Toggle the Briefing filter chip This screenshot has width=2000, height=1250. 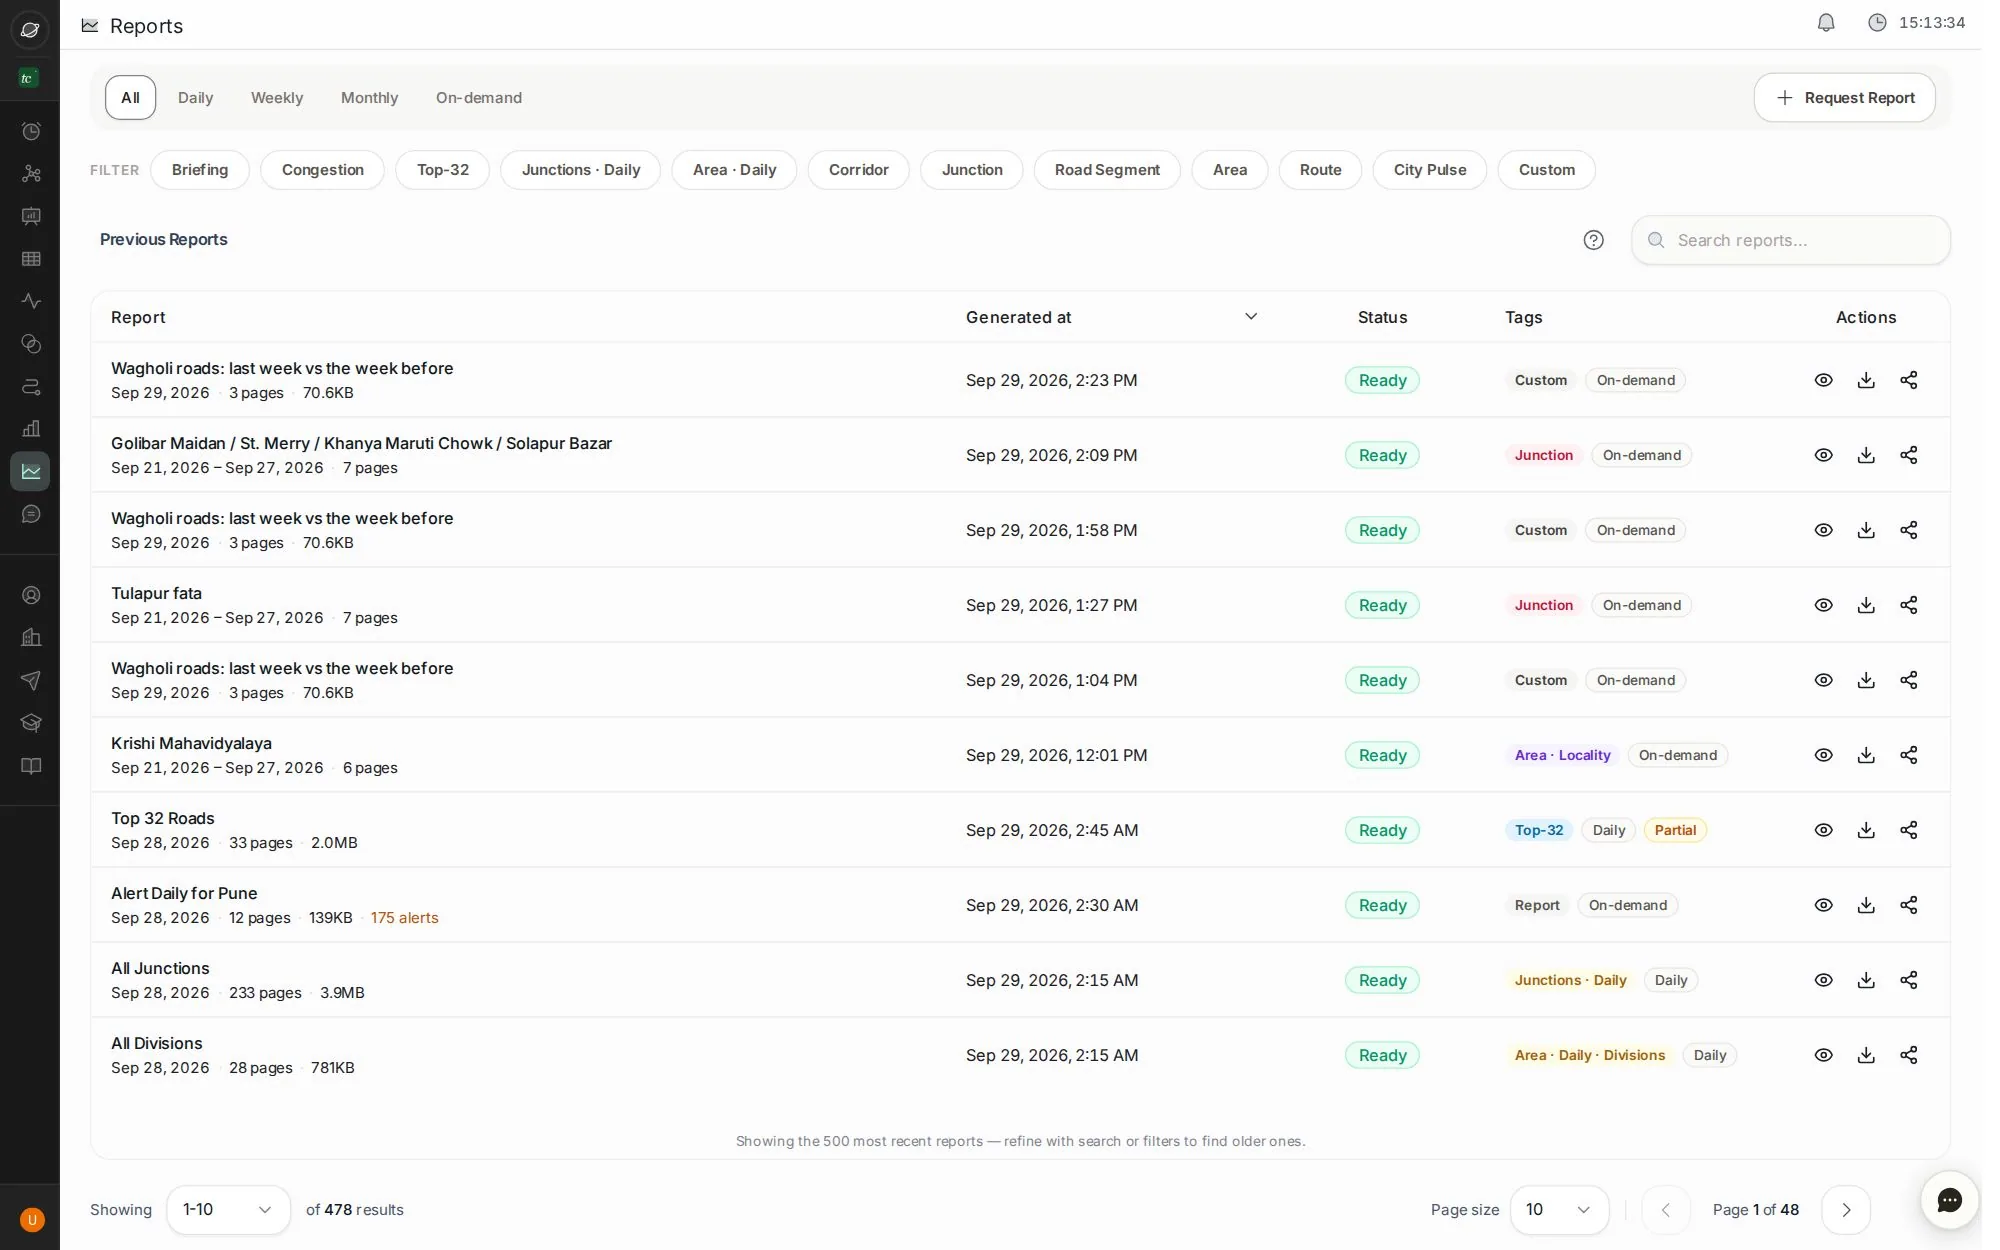pos(200,170)
